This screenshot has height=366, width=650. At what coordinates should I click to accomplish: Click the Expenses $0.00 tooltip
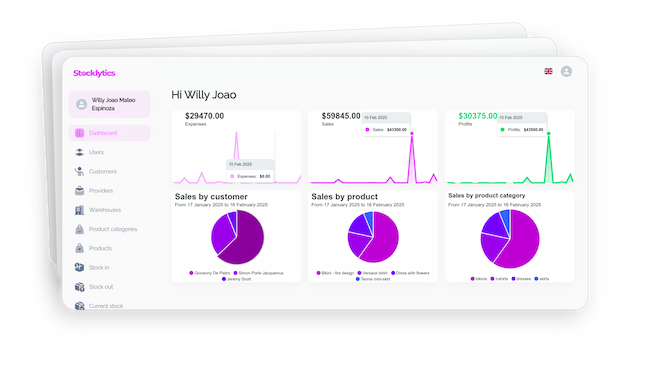(x=250, y=170)
